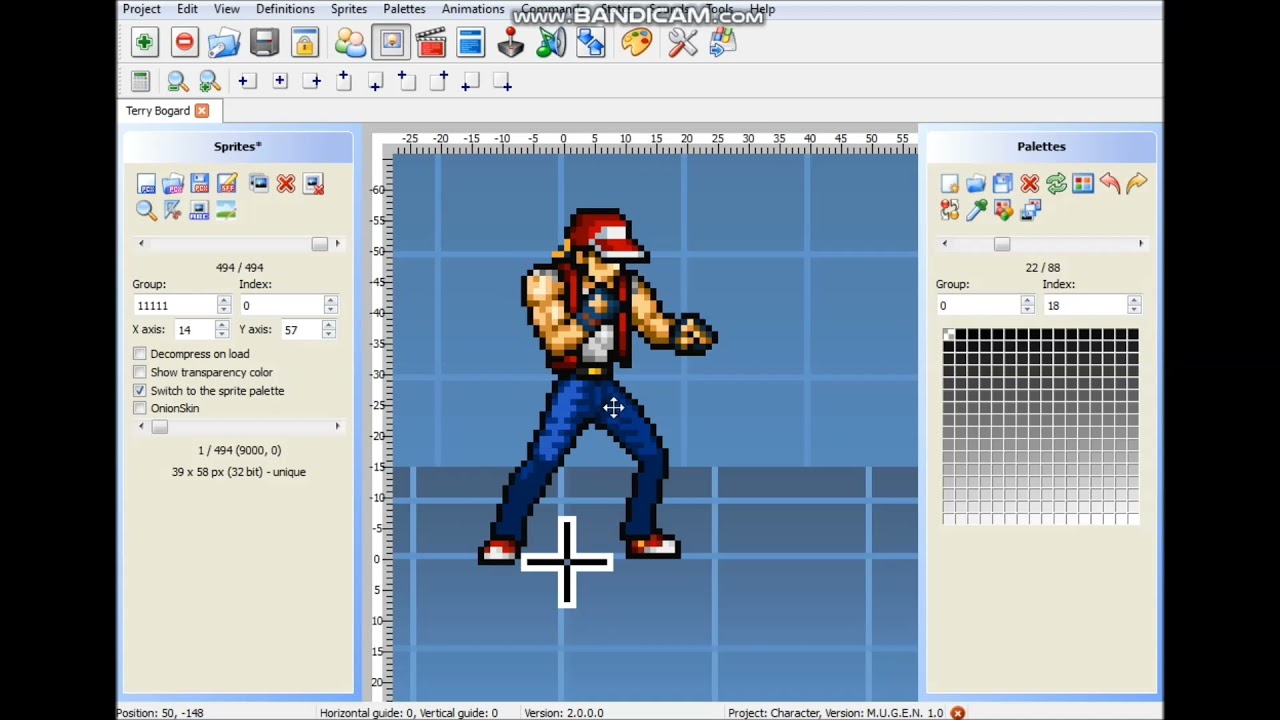Click the sprite Group input field

click(175, 305)
